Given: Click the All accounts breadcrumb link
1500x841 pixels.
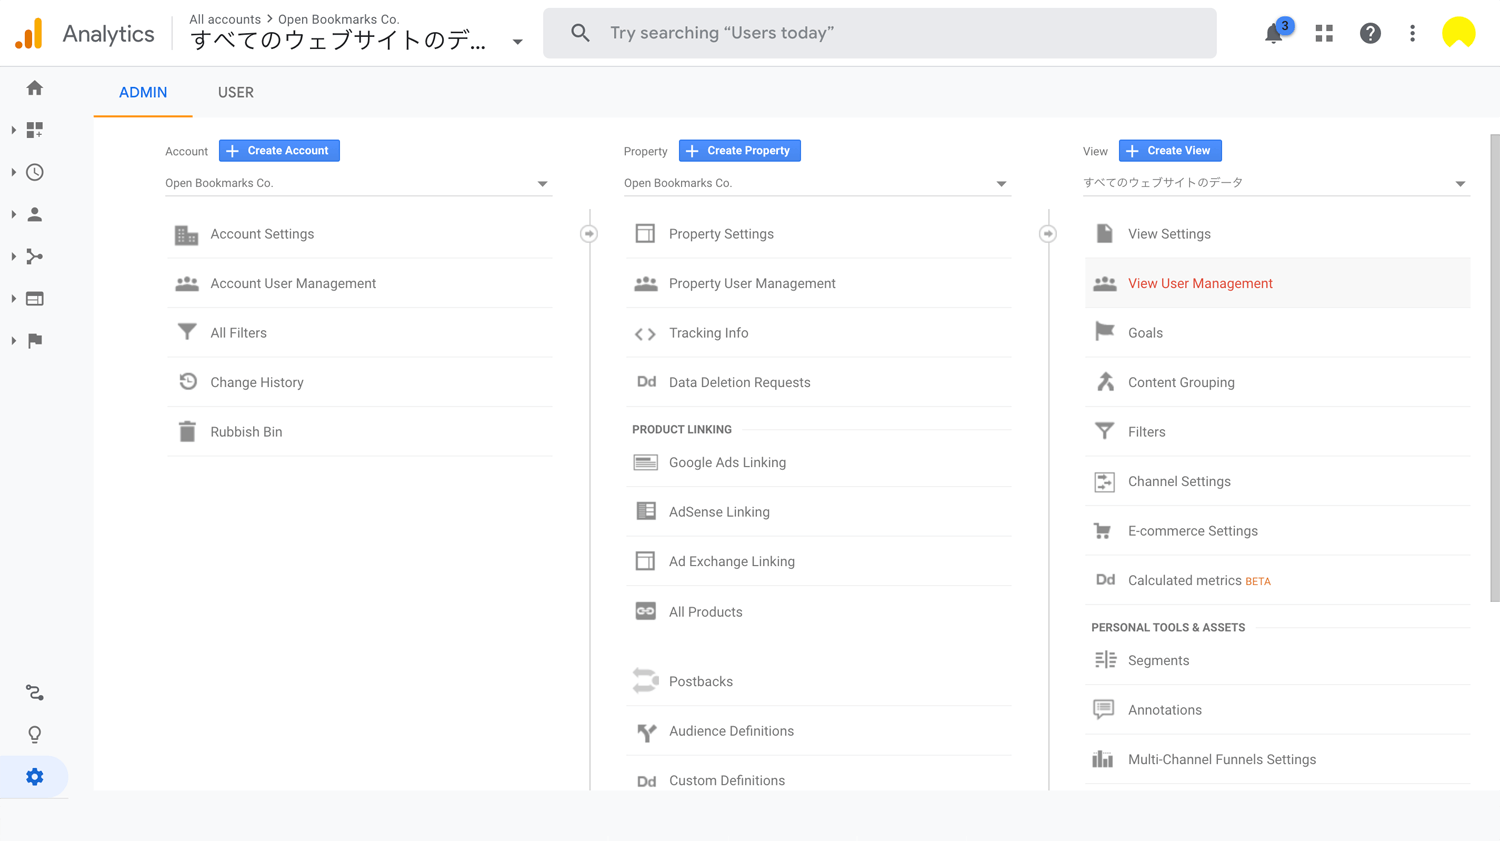Looking at the screenshot, I should pyautogui.click(x=225, y=19).
